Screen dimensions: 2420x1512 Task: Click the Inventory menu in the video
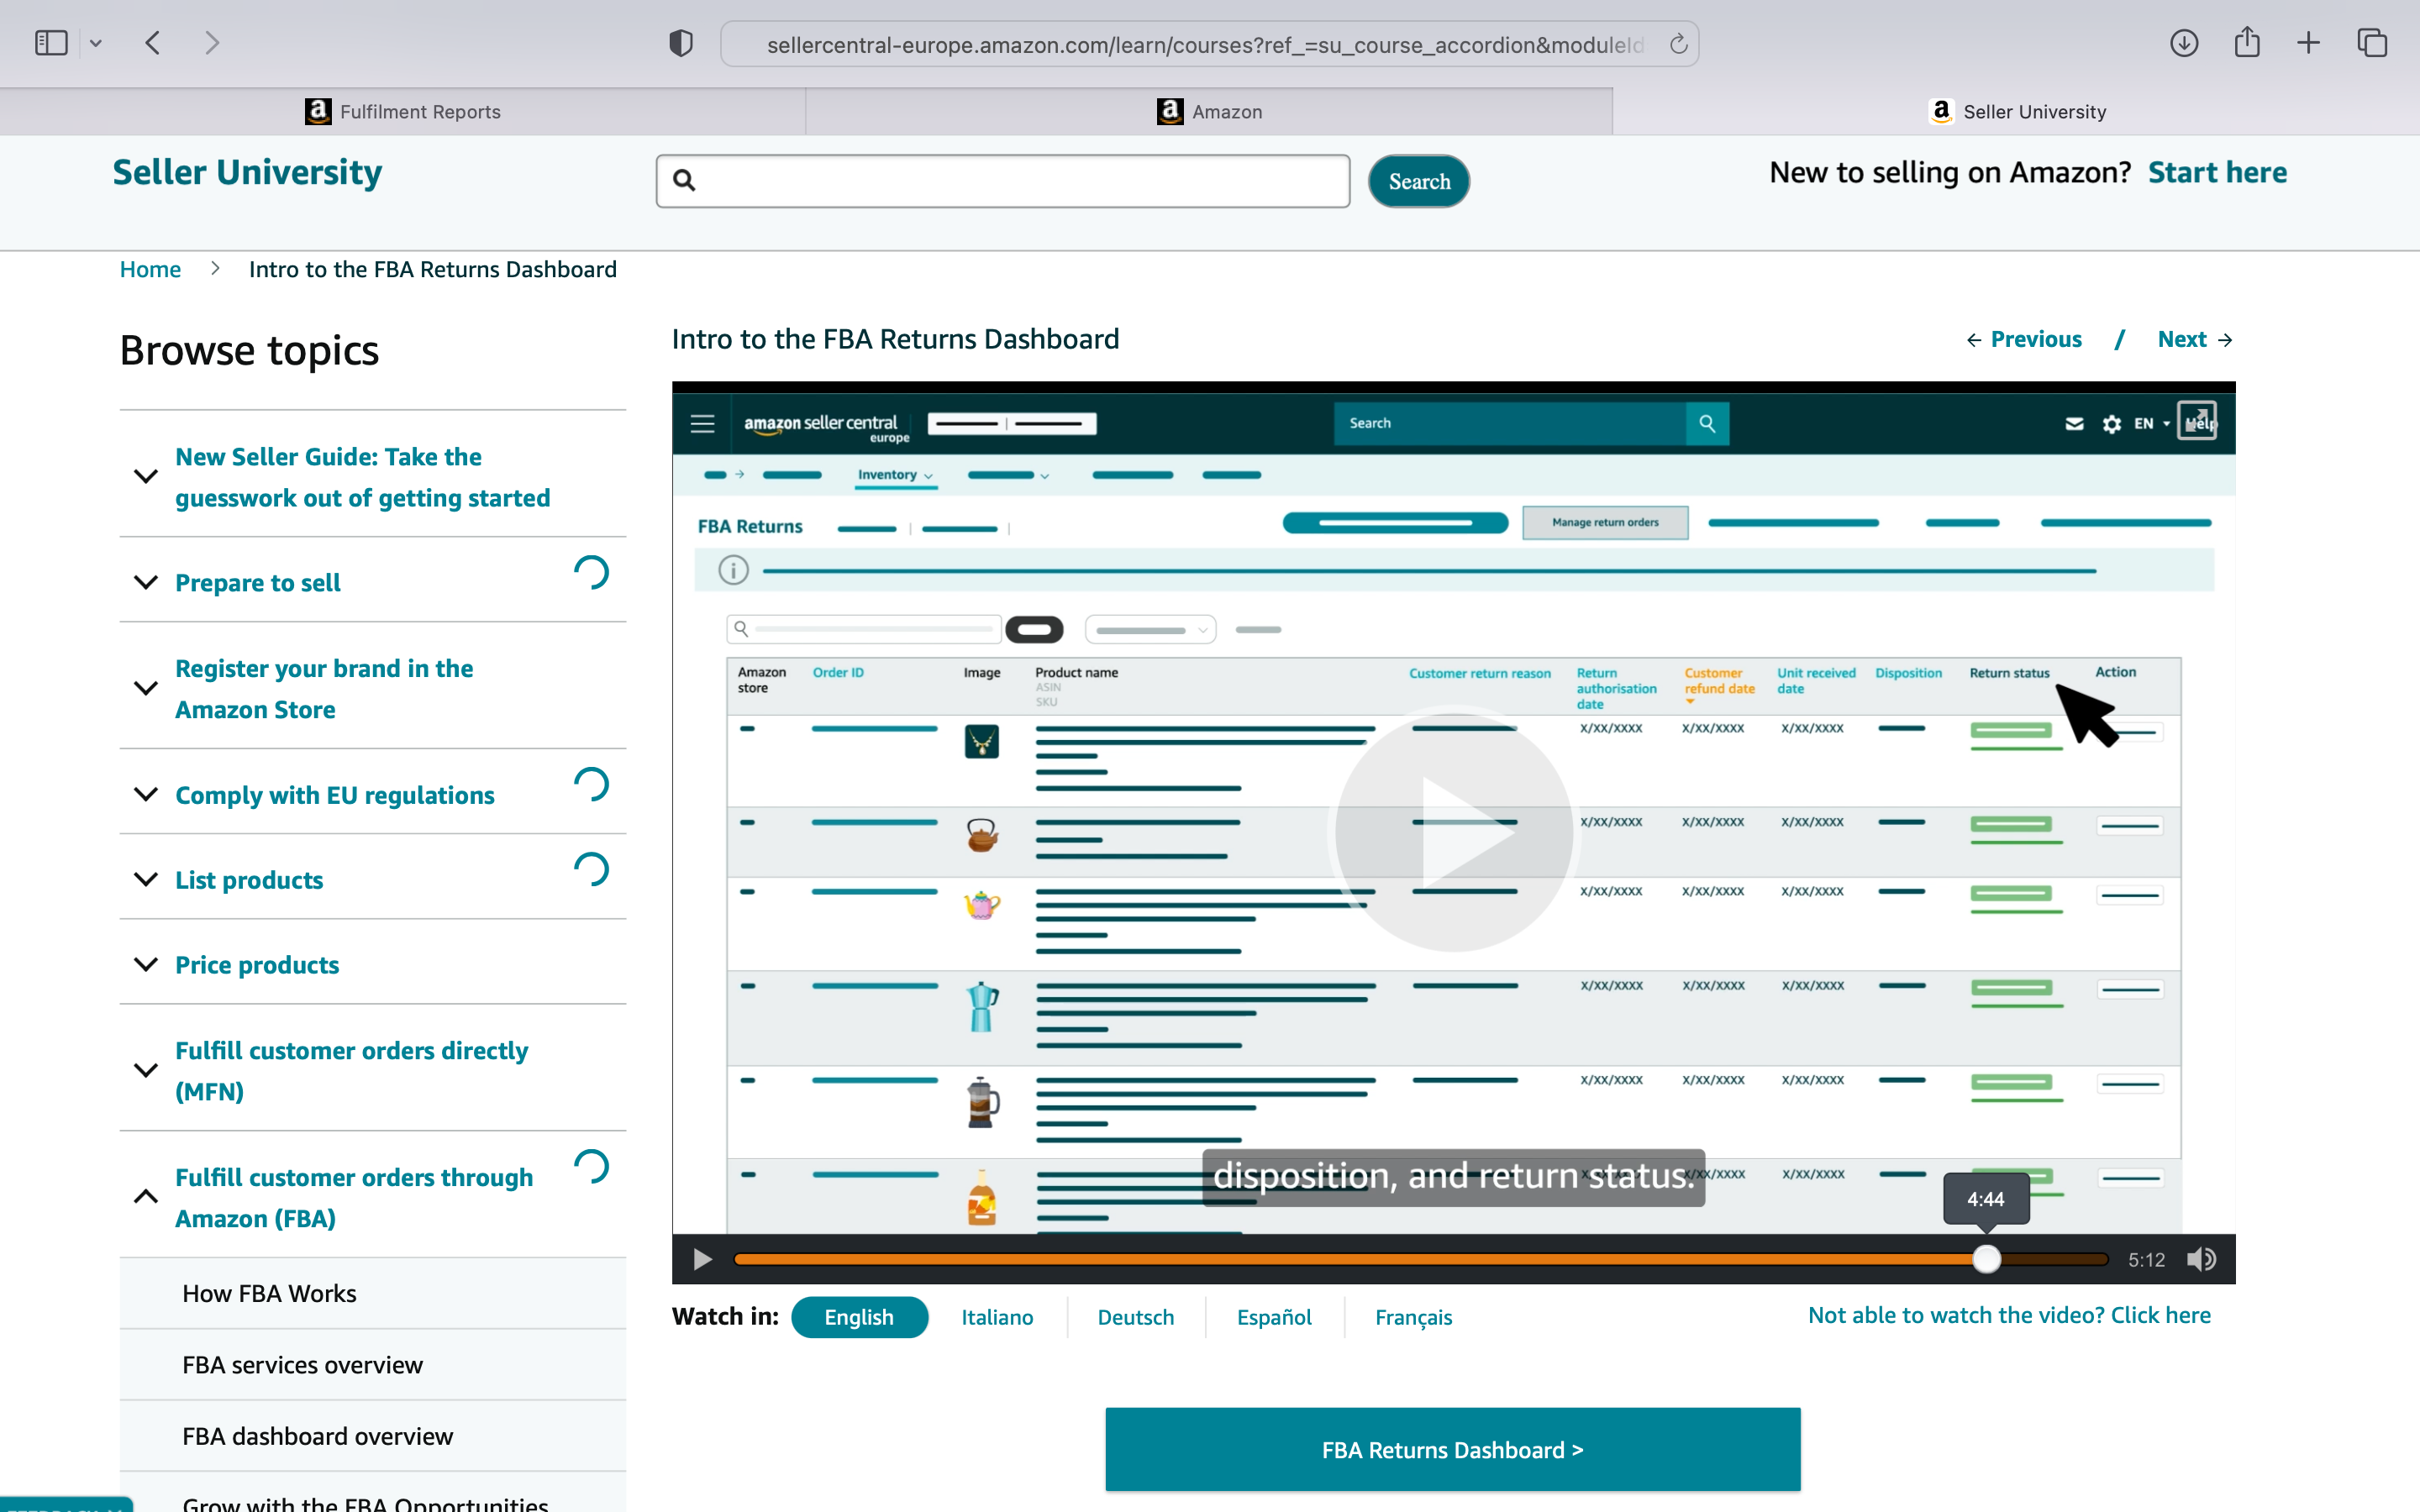[x=895, y=475]
